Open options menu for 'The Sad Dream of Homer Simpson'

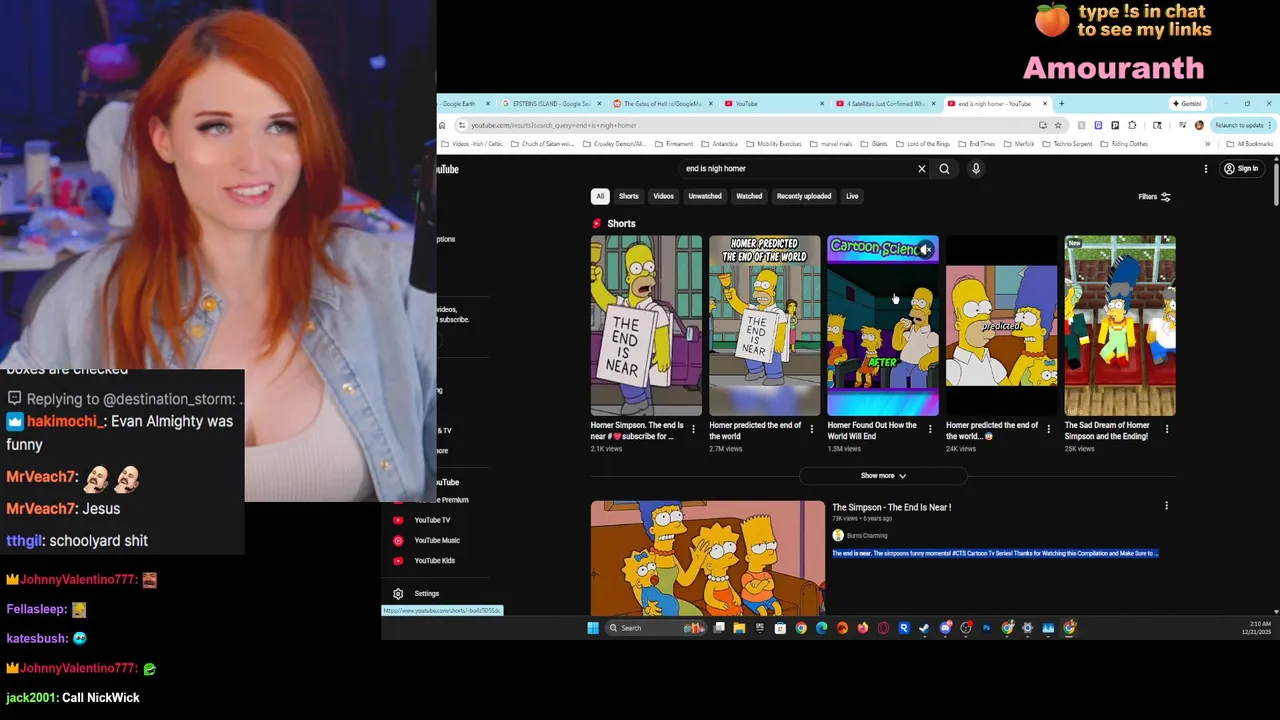coord(1167,429)
